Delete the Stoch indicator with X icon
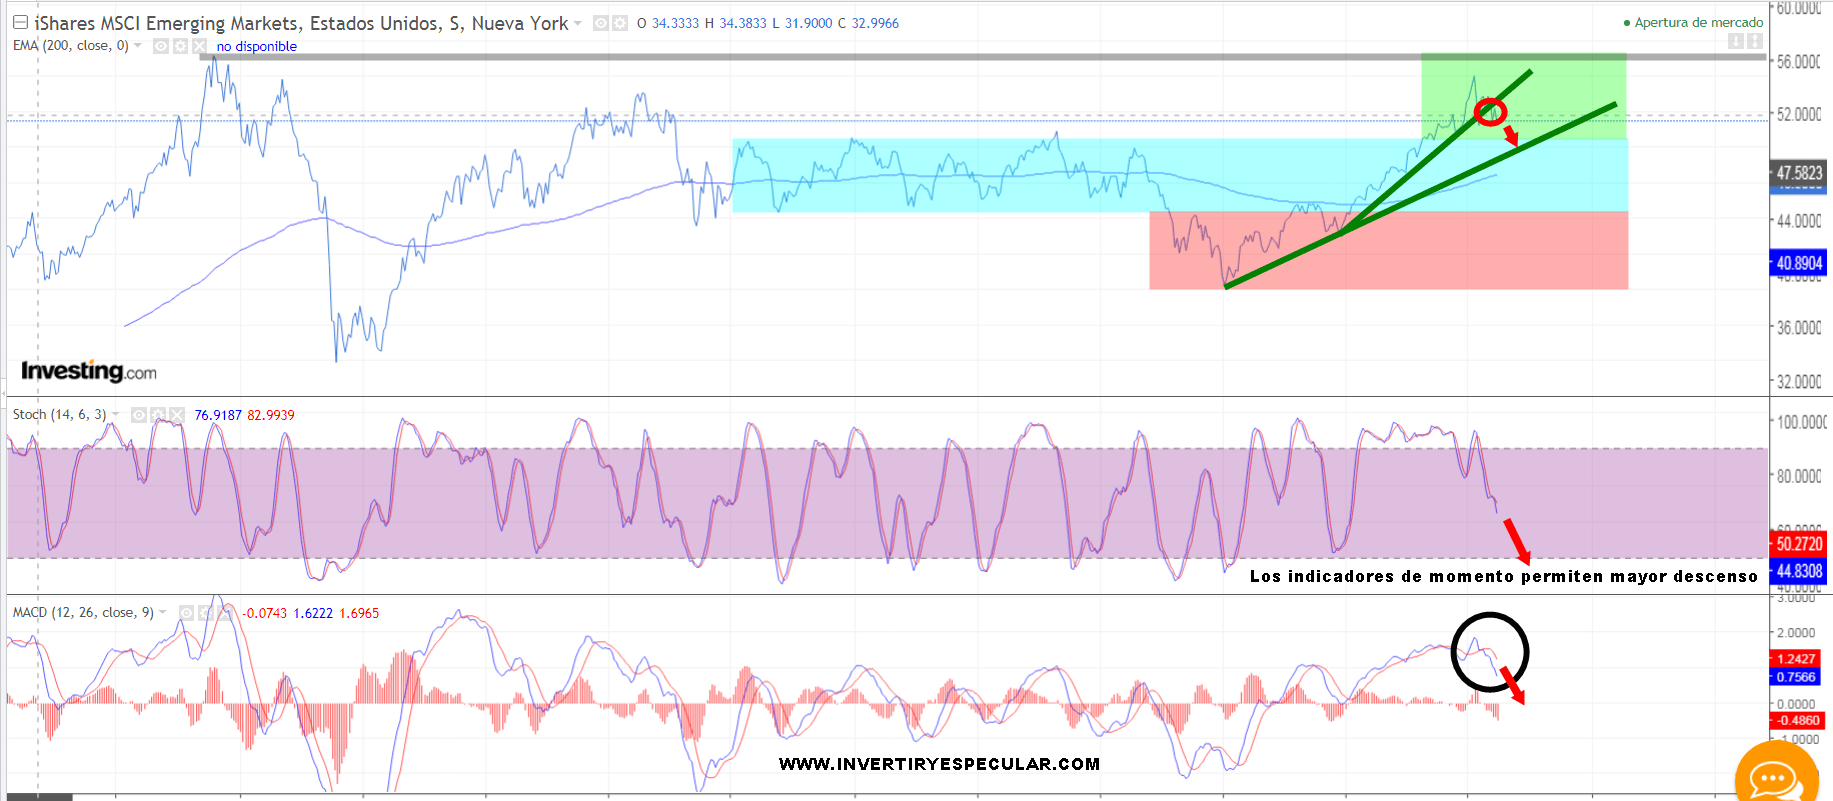This screenshot has height=801, width=1833. [177, 414]
